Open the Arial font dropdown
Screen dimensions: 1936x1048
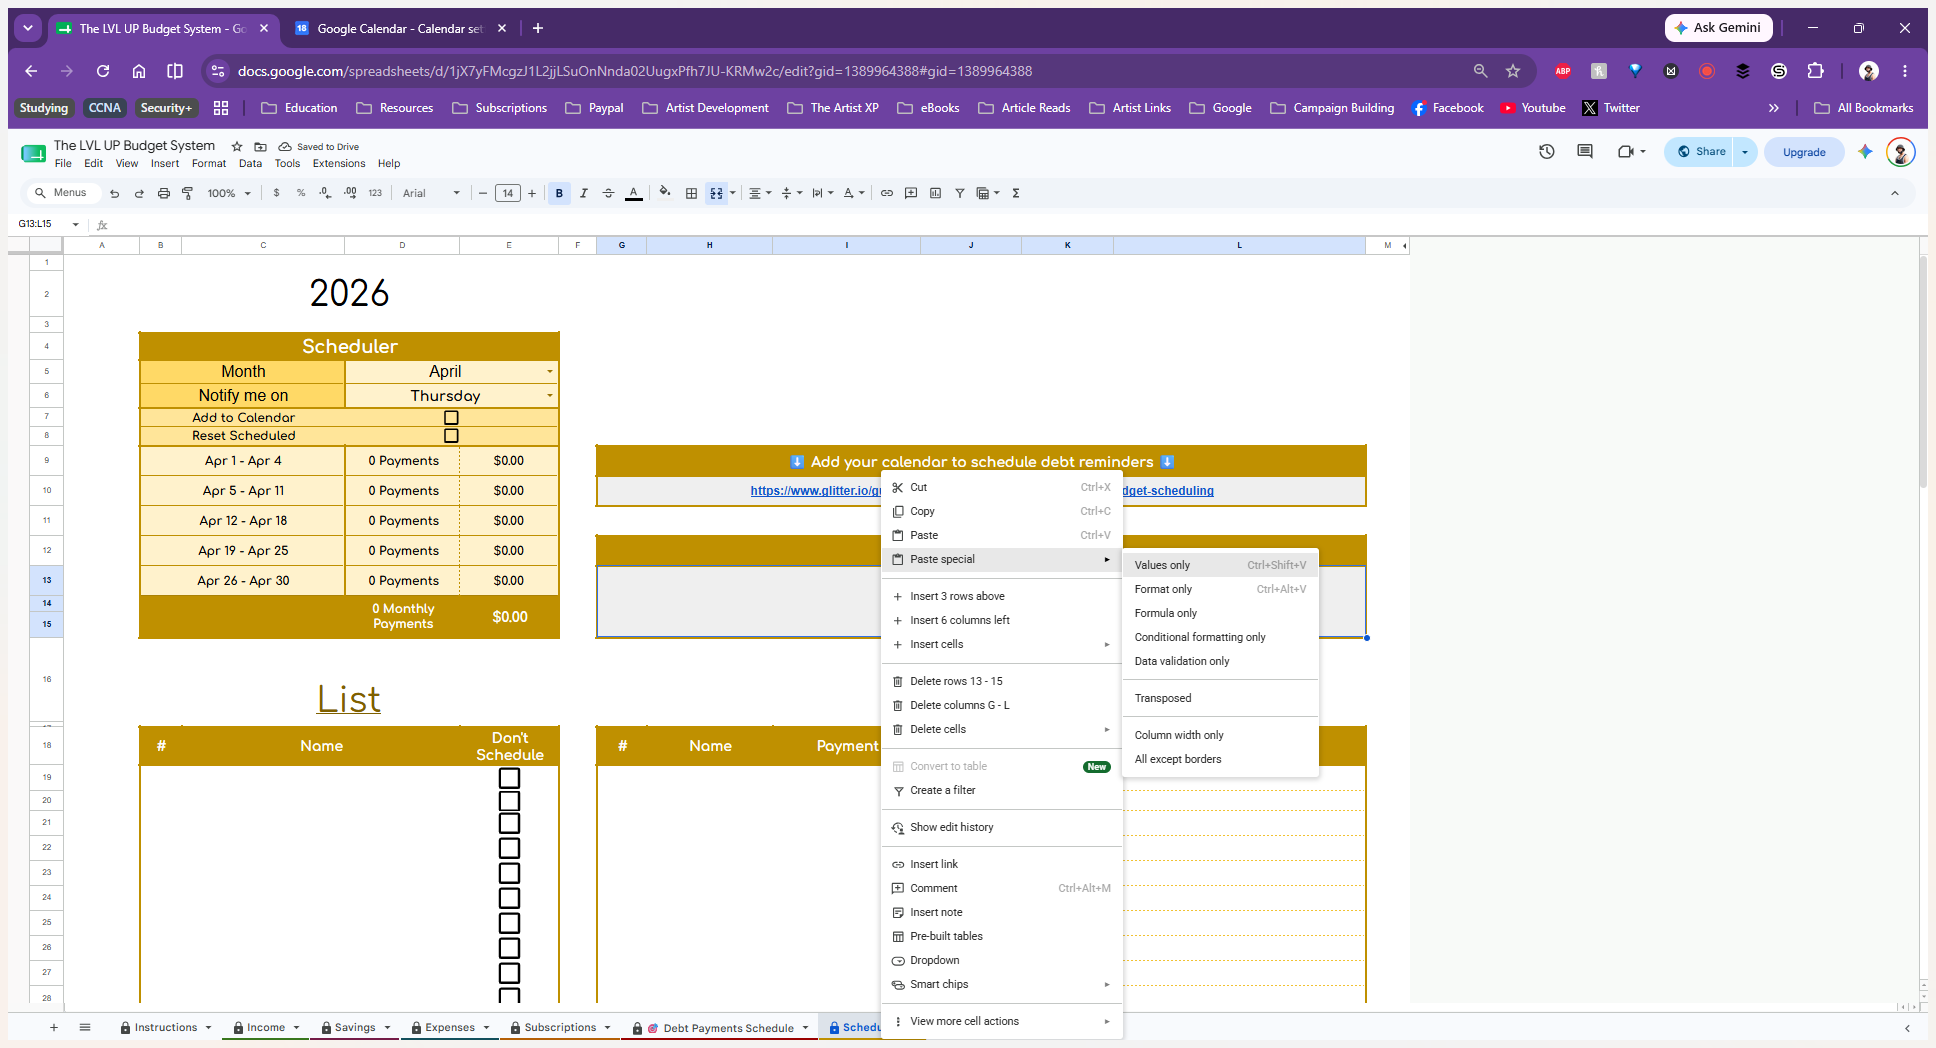tap(431, 193)
